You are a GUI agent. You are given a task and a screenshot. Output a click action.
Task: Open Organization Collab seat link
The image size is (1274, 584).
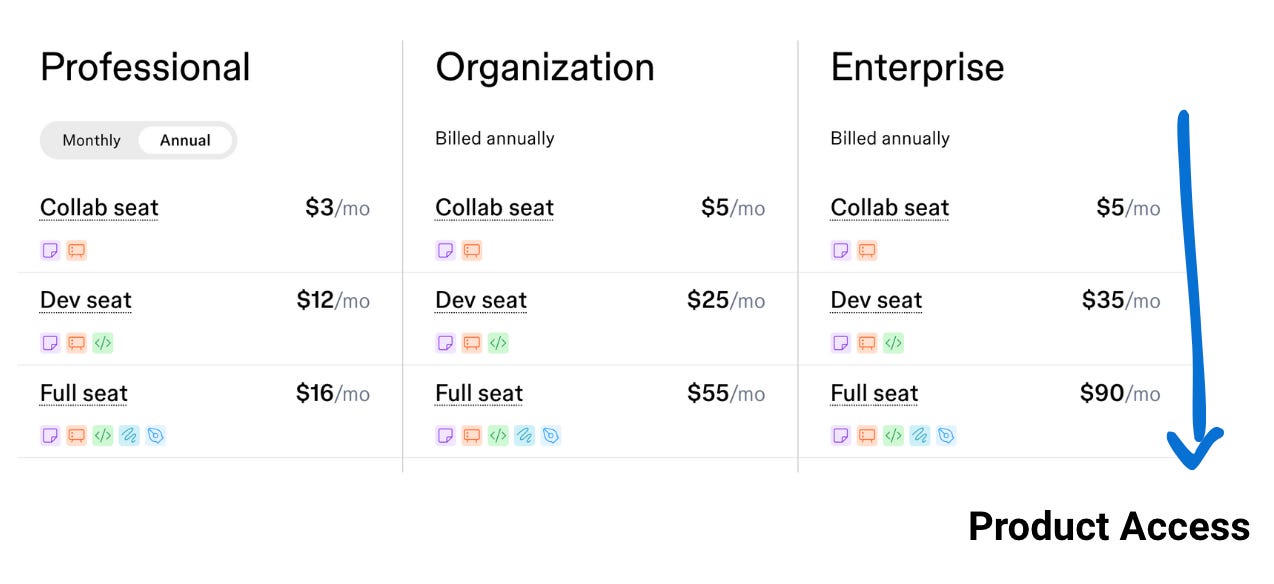[494, 208]
